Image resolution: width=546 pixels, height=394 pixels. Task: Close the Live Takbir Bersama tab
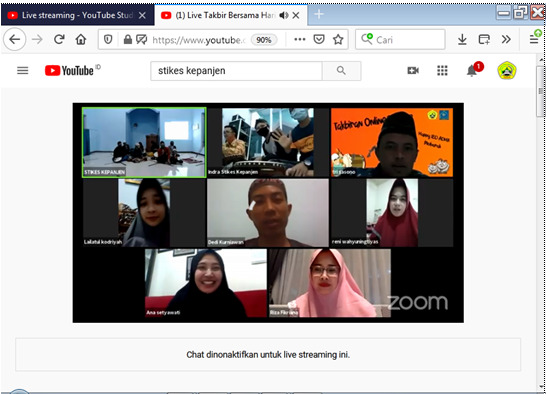[296, 15]
